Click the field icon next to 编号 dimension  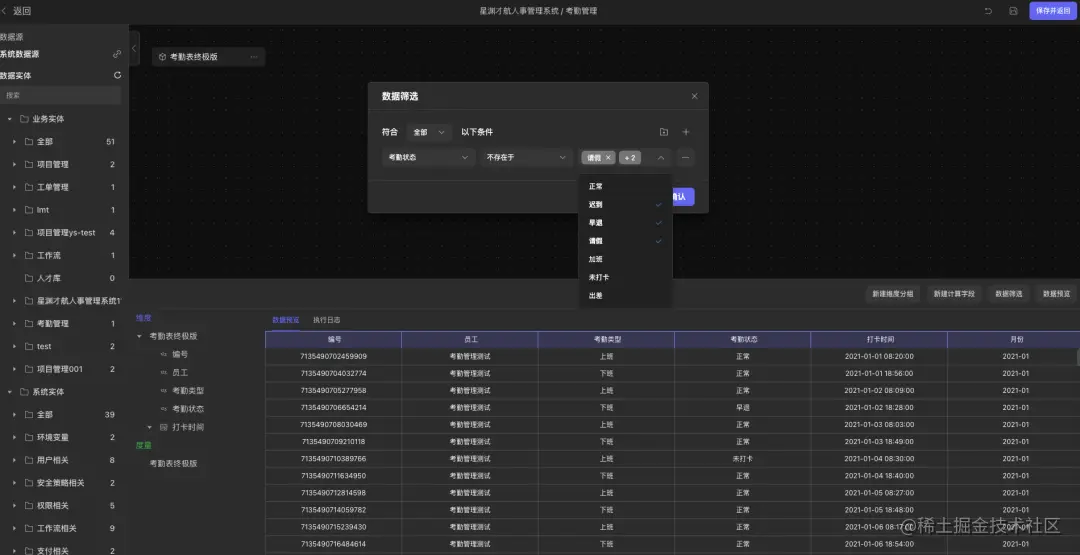tap(163, 354)
